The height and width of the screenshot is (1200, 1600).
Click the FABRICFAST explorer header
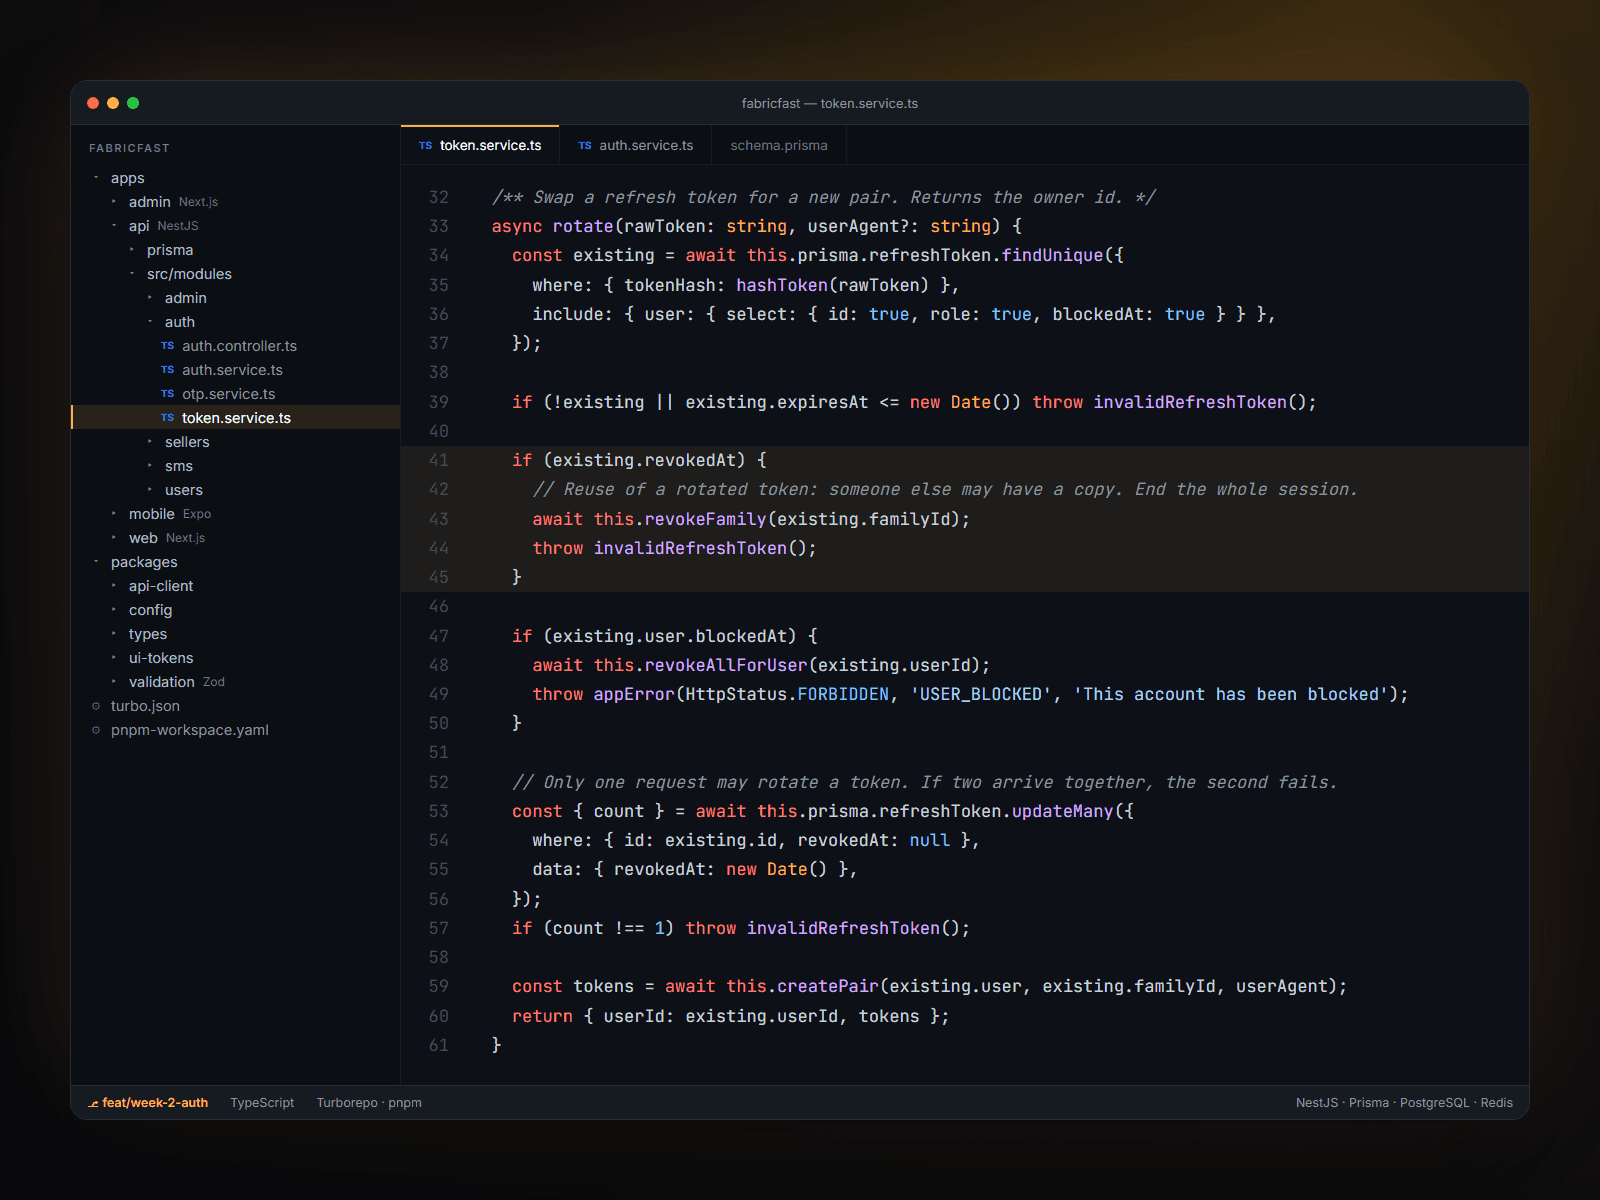pyautogui.click(x=129, y=148)
